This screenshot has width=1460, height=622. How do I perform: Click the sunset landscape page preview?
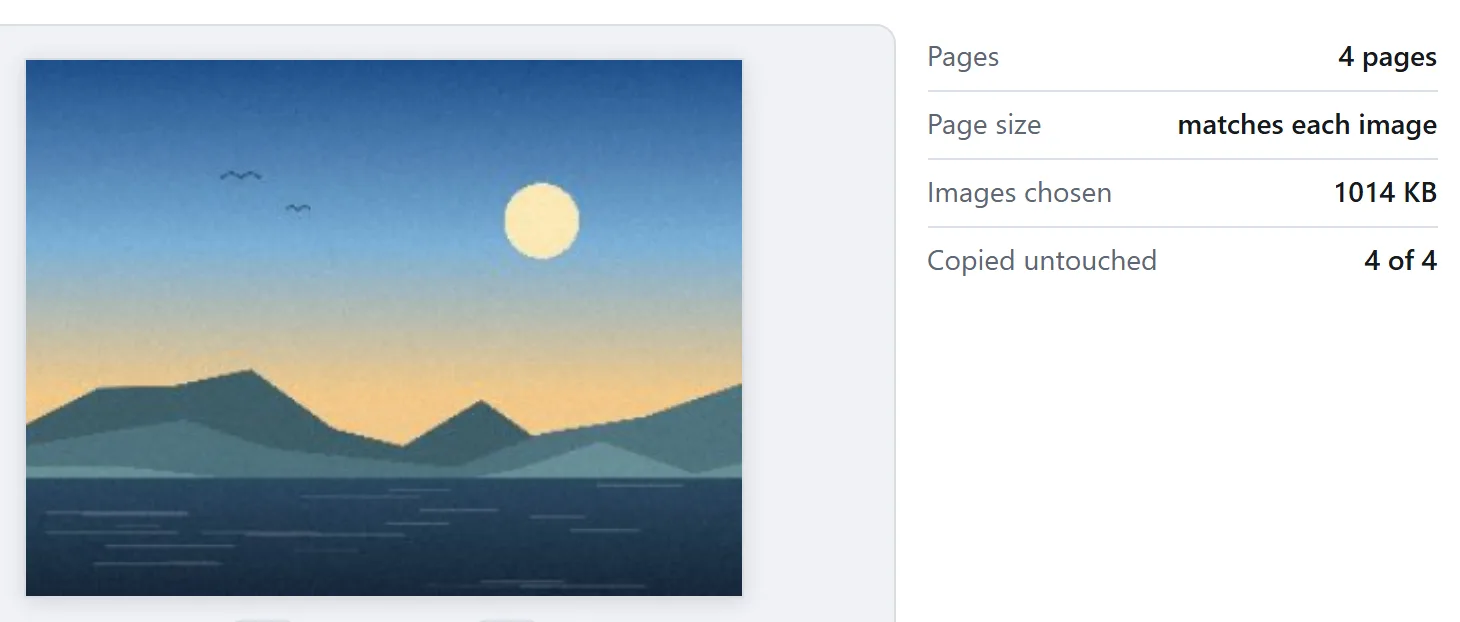click(384, 328)
